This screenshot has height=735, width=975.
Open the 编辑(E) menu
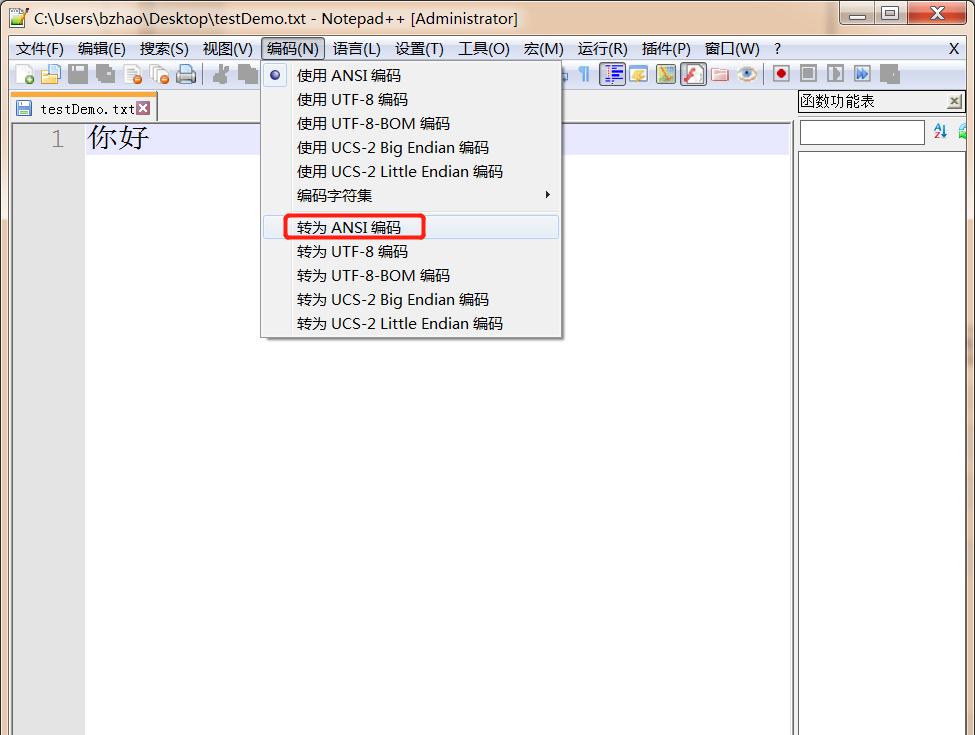click(102, 49)
